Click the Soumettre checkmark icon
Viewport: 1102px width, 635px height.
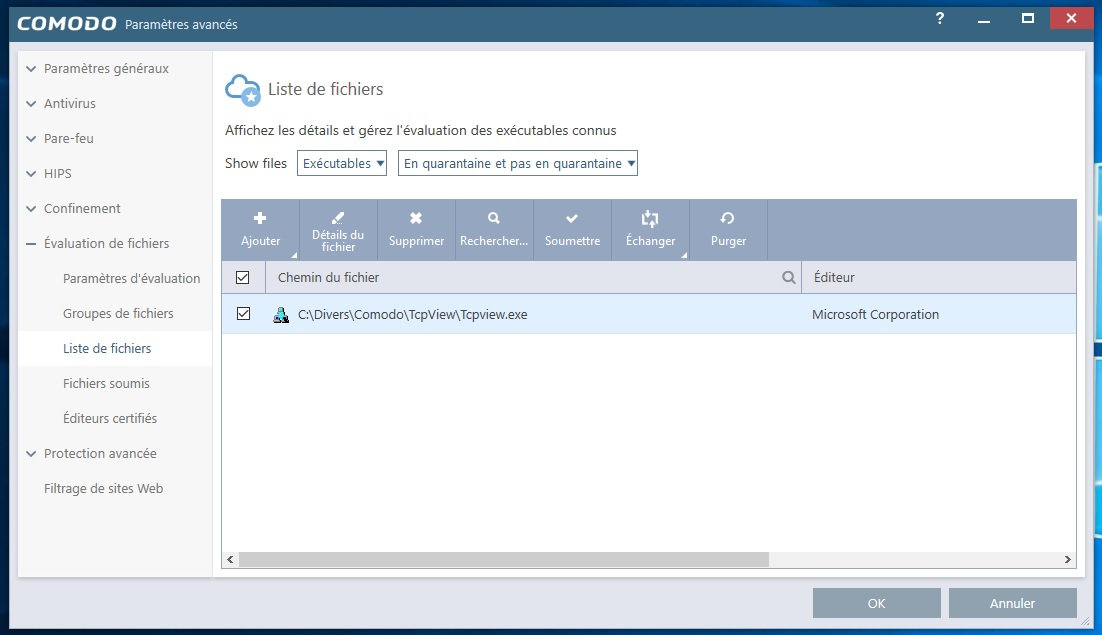(572, 218)
